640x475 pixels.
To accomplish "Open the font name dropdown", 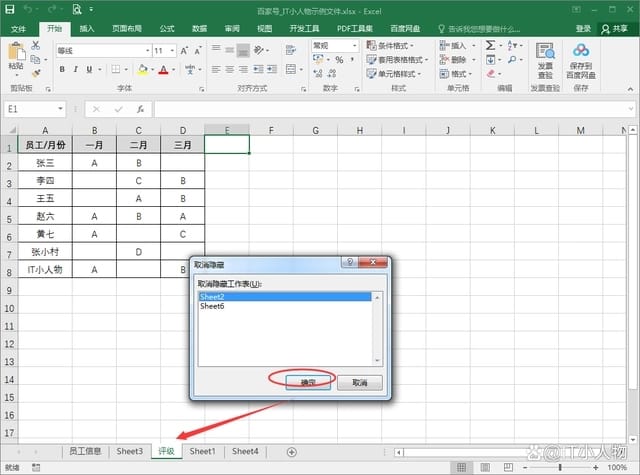I will (144, 50).
